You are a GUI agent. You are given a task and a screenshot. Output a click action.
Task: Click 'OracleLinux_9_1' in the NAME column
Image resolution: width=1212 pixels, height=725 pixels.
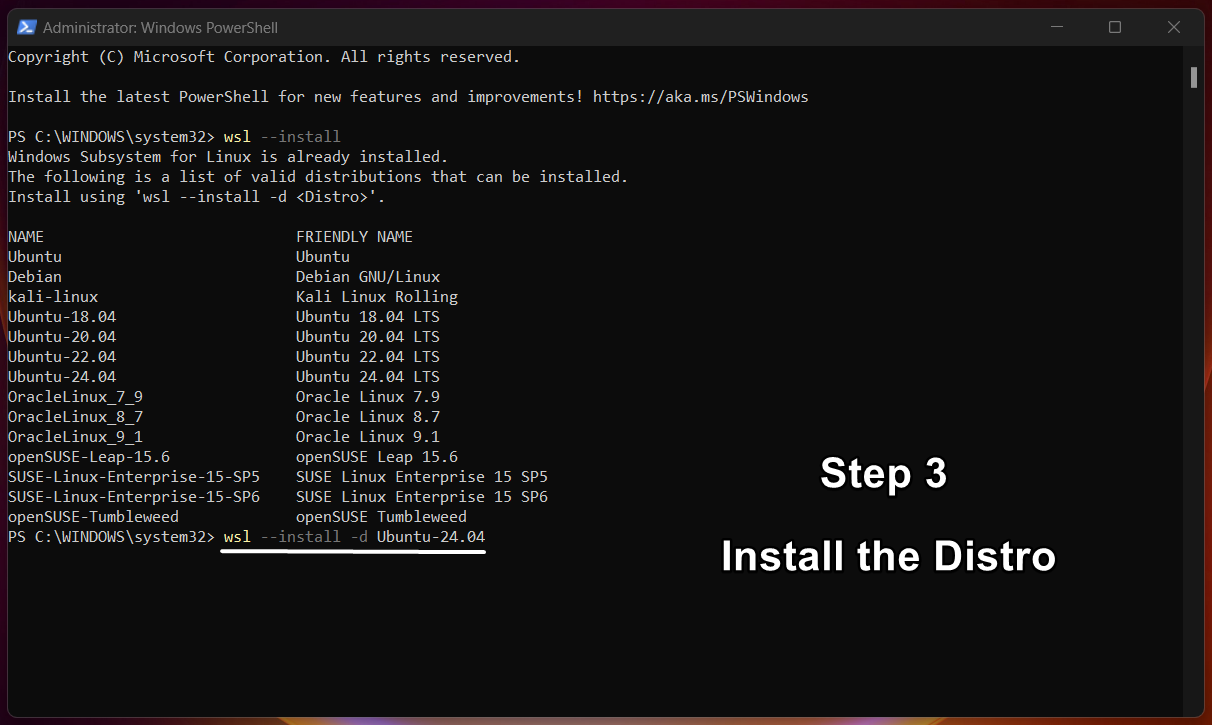[75, 437]
